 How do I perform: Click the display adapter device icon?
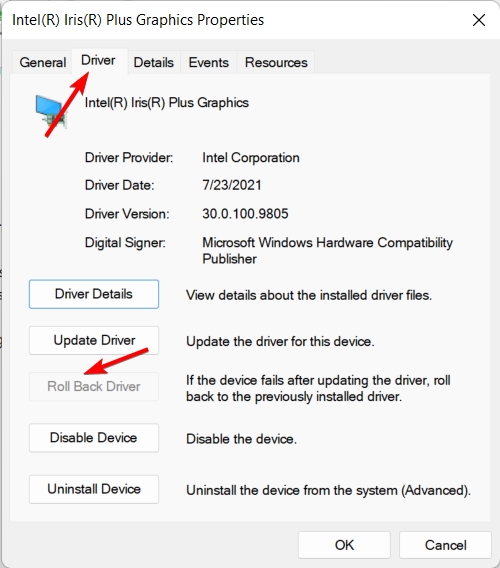pyautogui.click(x=51, y=111)
